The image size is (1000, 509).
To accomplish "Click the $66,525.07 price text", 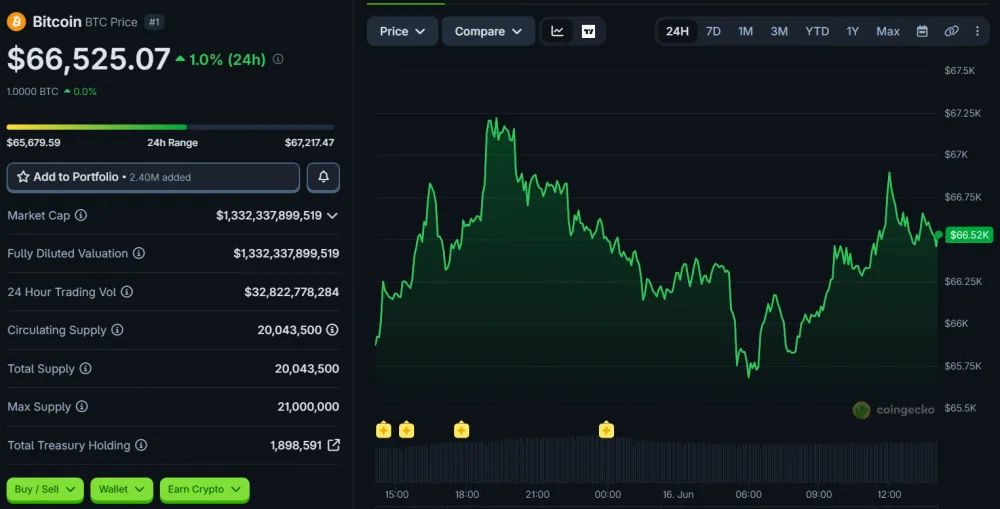I will tap(89, 59).
